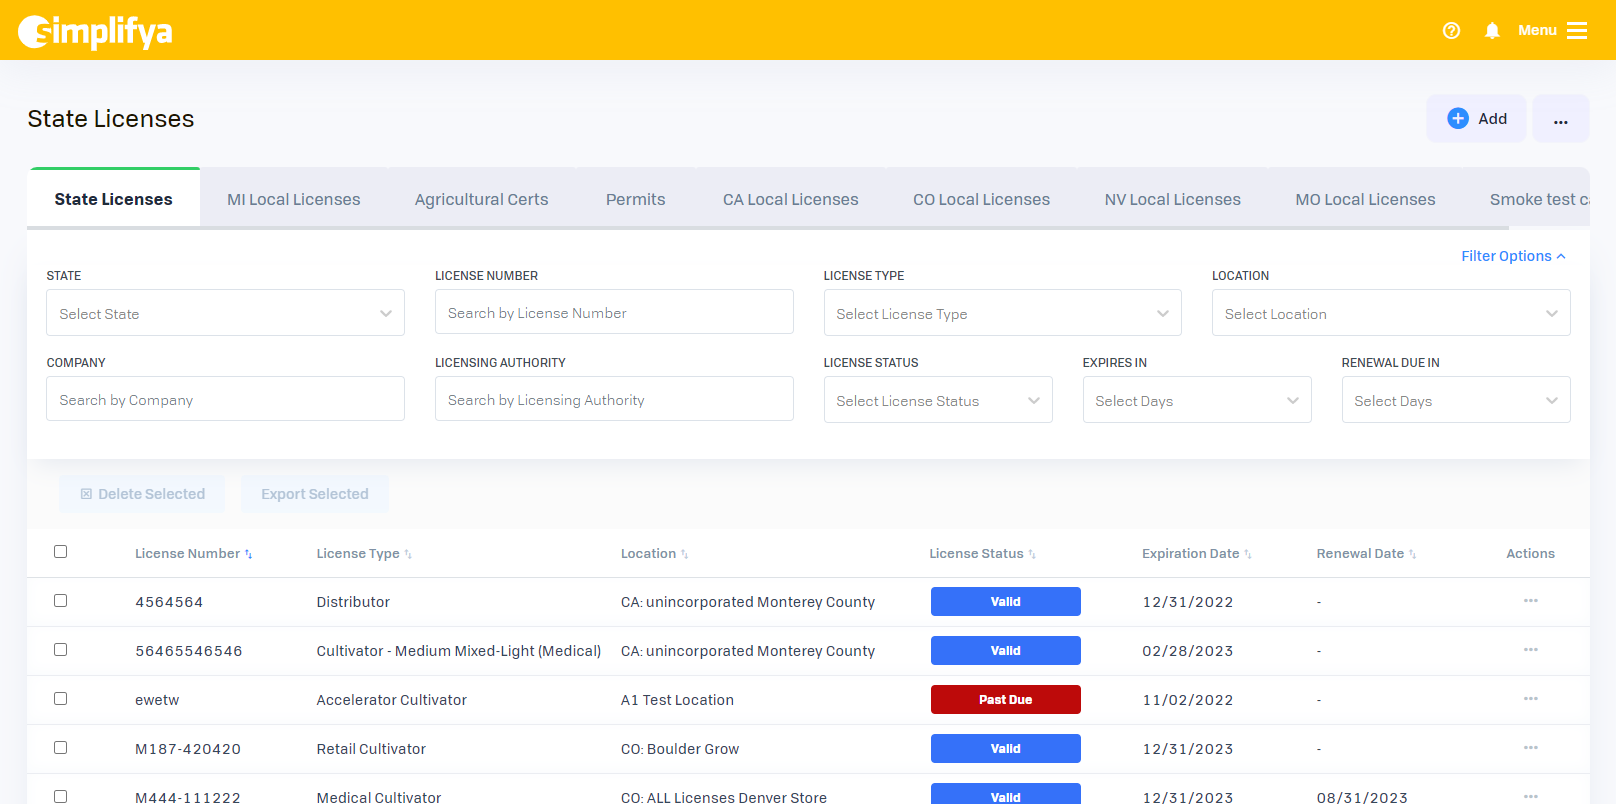1616x804 pixels.
Task: Open actions menu for license ewetw
Action: pos(1530,699)
